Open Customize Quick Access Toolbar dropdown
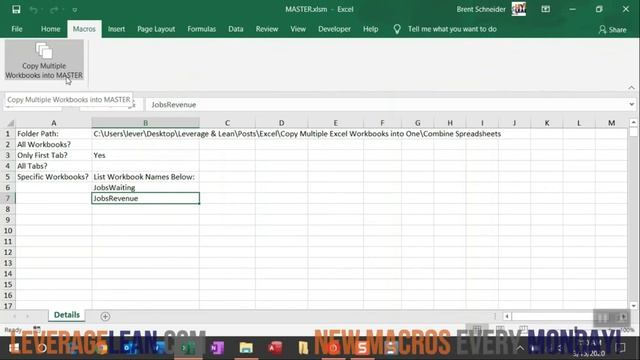 (x=75, y=10)
